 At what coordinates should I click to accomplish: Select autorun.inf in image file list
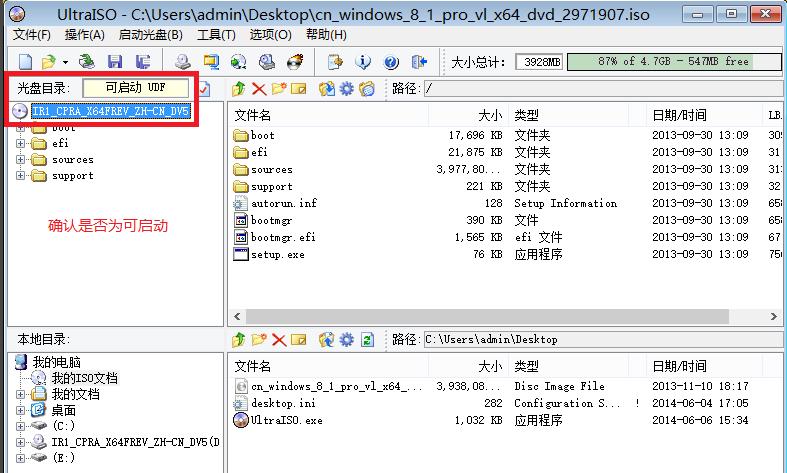tap(284, 203)
